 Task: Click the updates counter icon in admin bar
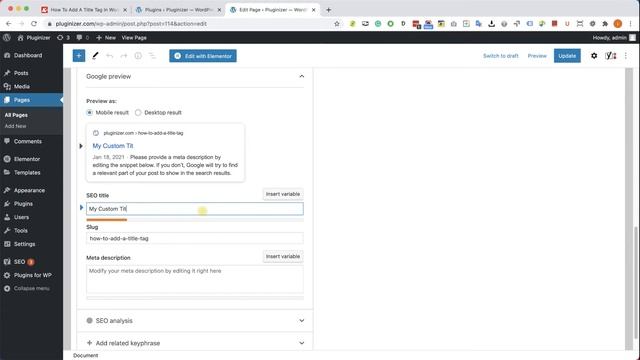63,38
